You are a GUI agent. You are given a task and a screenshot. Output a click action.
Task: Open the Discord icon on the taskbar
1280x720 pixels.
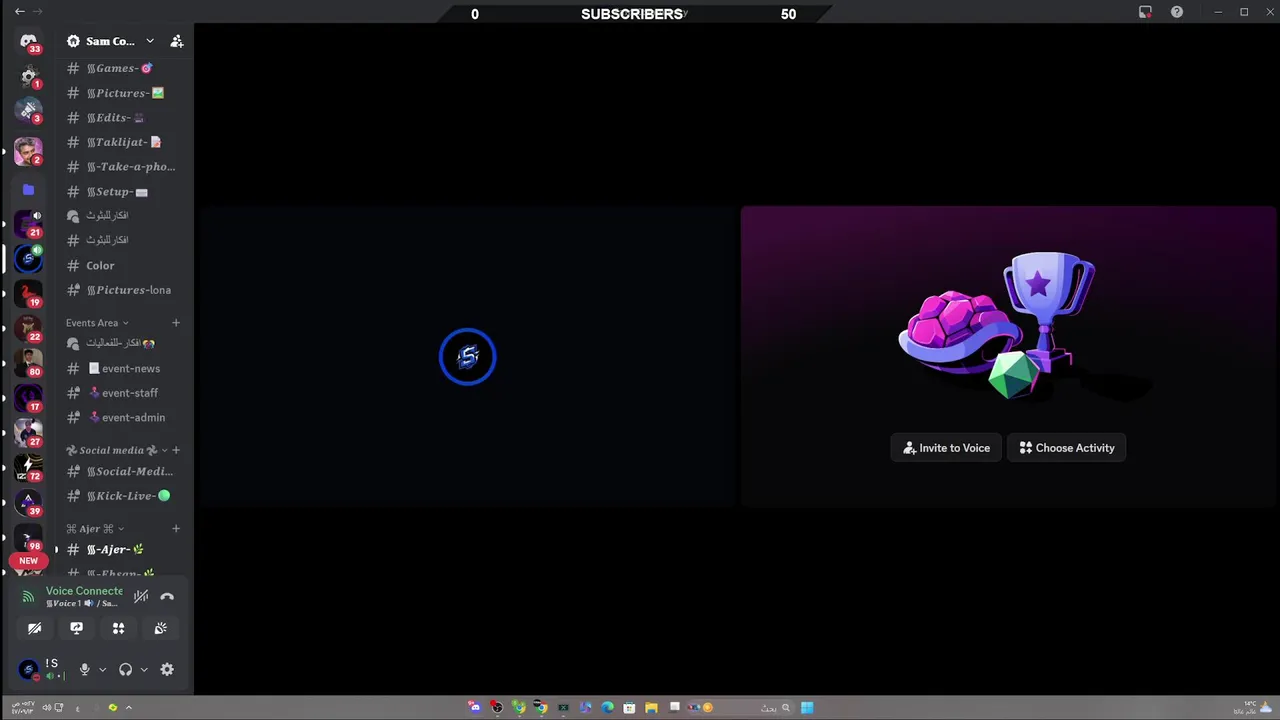tap(474, 707)
